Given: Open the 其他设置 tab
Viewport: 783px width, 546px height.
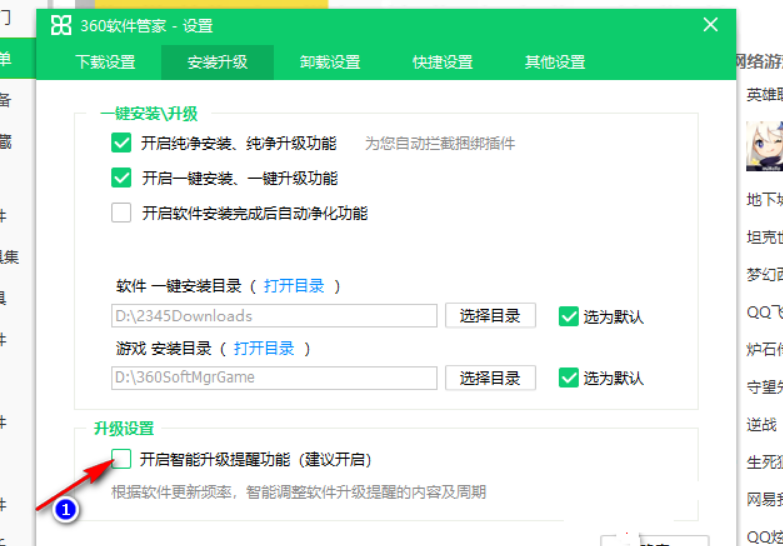Looking at the screenshot, I should point(555,62).
